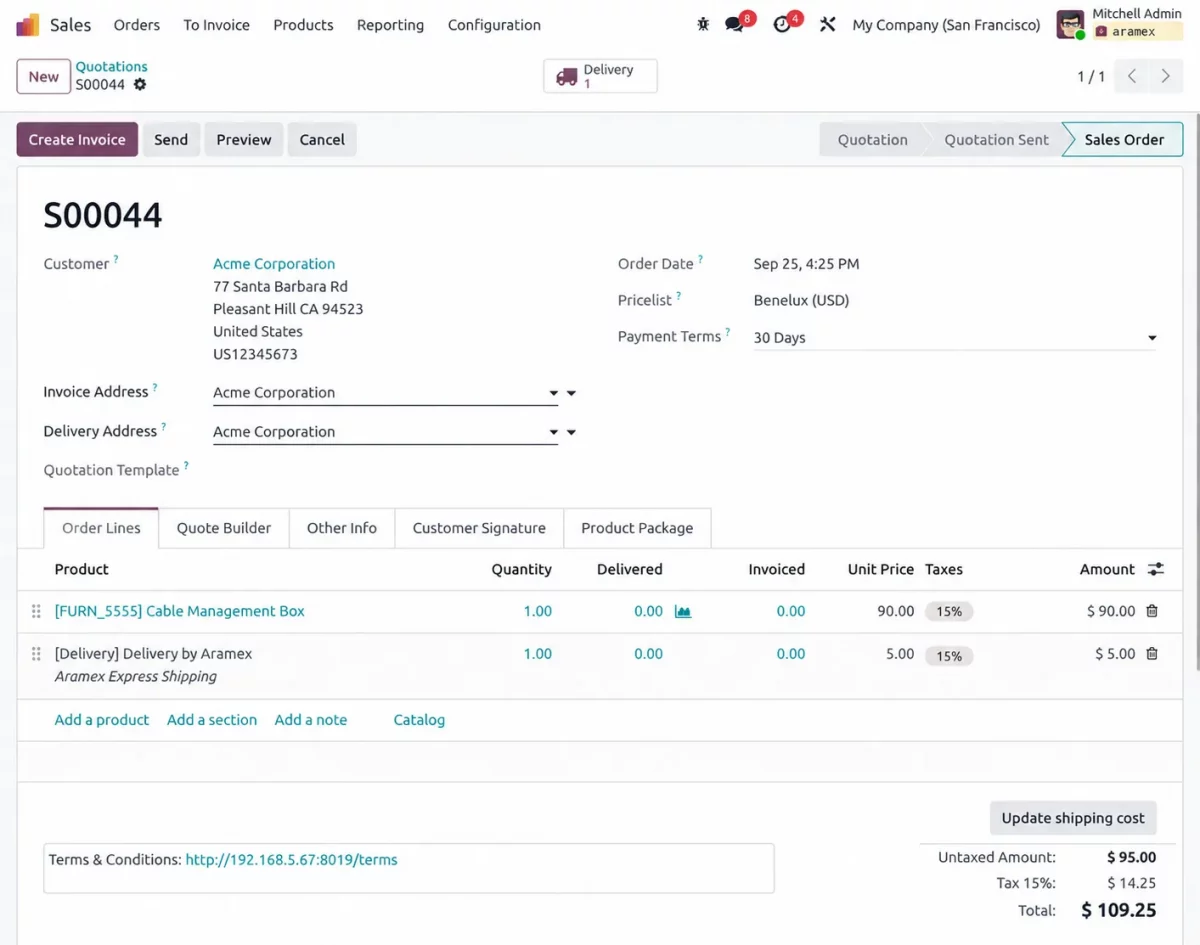Switch to the Customer Signature tab

pos(479,528)
